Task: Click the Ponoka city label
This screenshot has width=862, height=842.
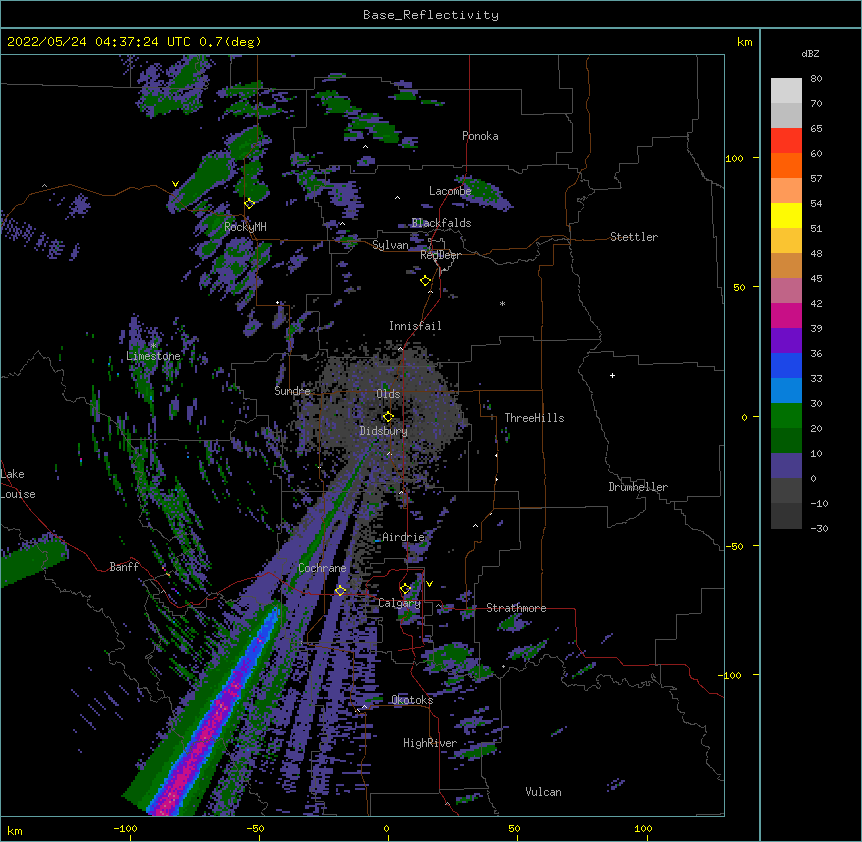Action: (x=480, y=136)
